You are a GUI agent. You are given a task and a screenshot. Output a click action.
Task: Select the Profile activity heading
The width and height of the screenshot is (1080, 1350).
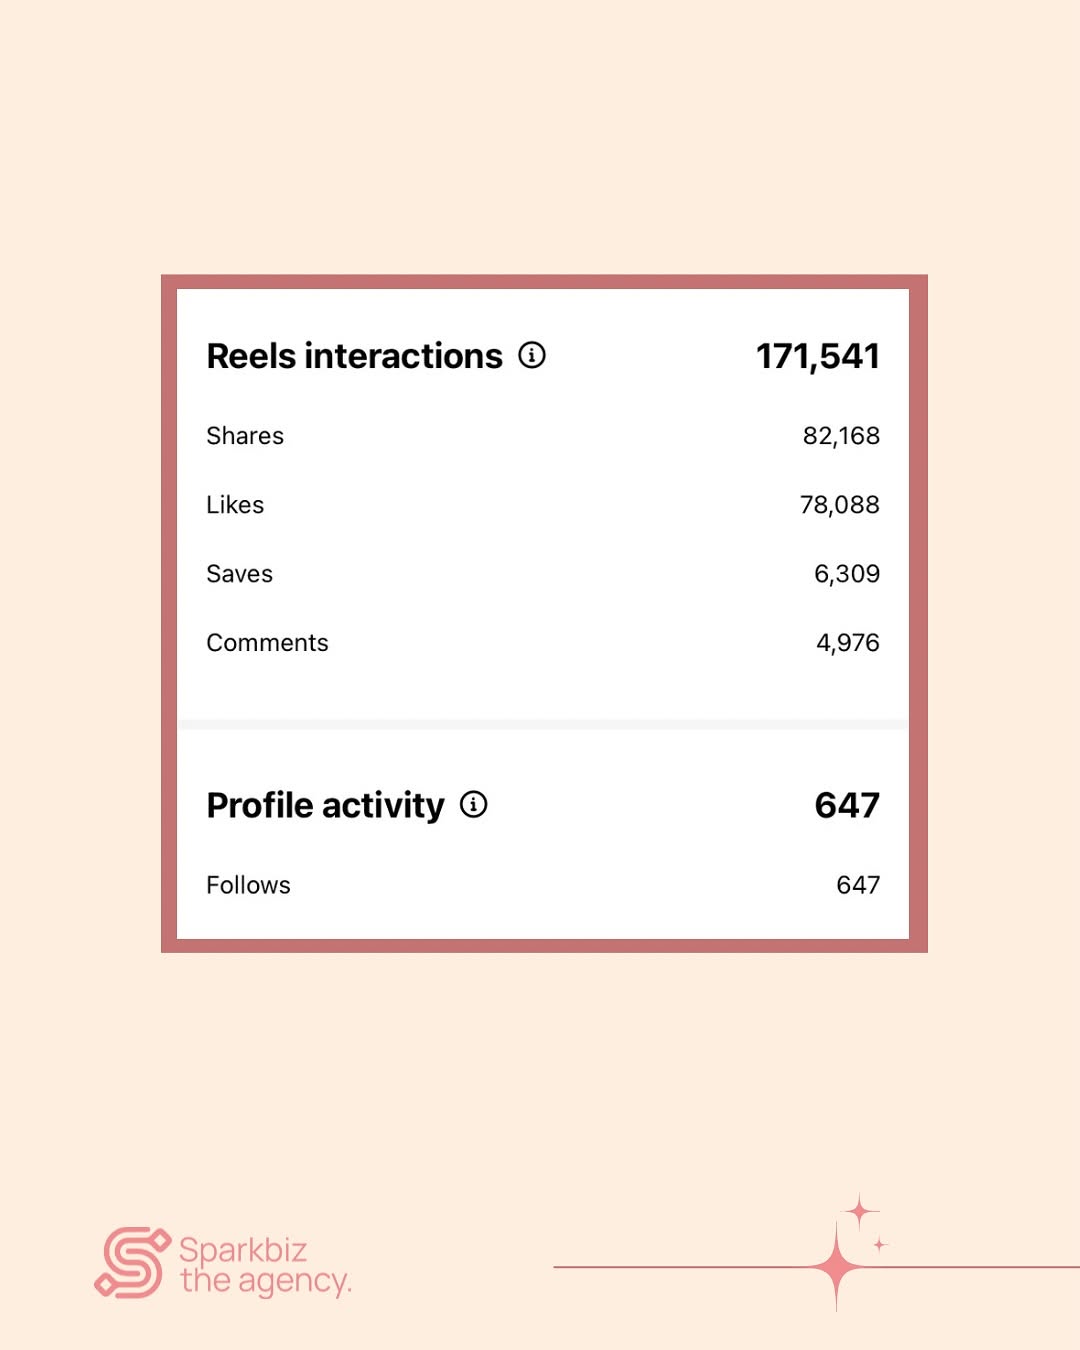click(325, 805)
